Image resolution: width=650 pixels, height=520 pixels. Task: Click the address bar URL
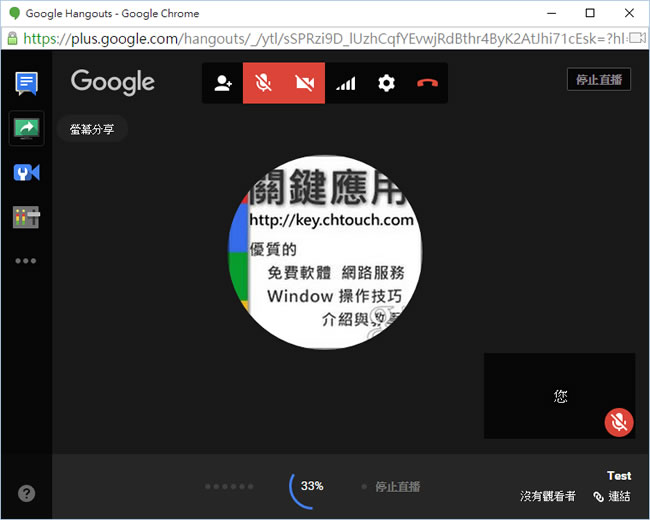[x=324, y=39]
